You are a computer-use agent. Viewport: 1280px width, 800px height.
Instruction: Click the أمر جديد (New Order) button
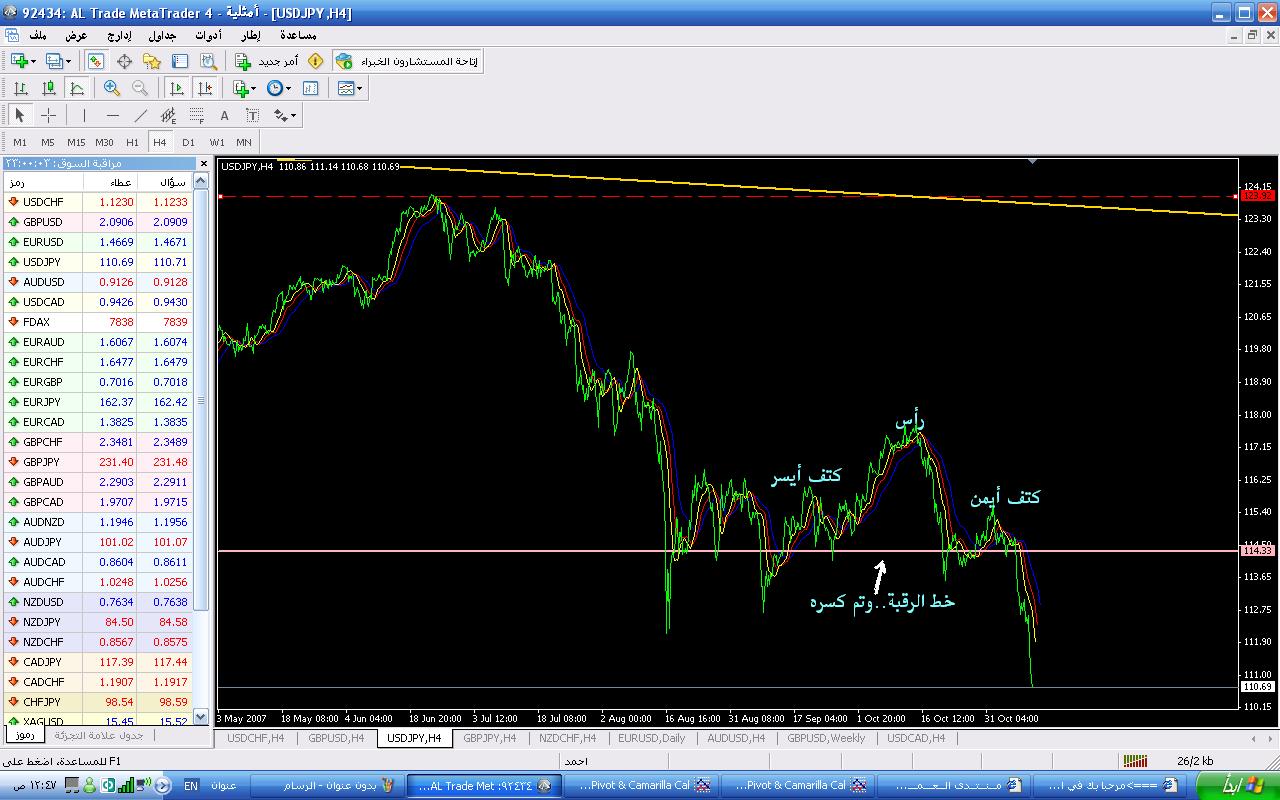point(267,61)
